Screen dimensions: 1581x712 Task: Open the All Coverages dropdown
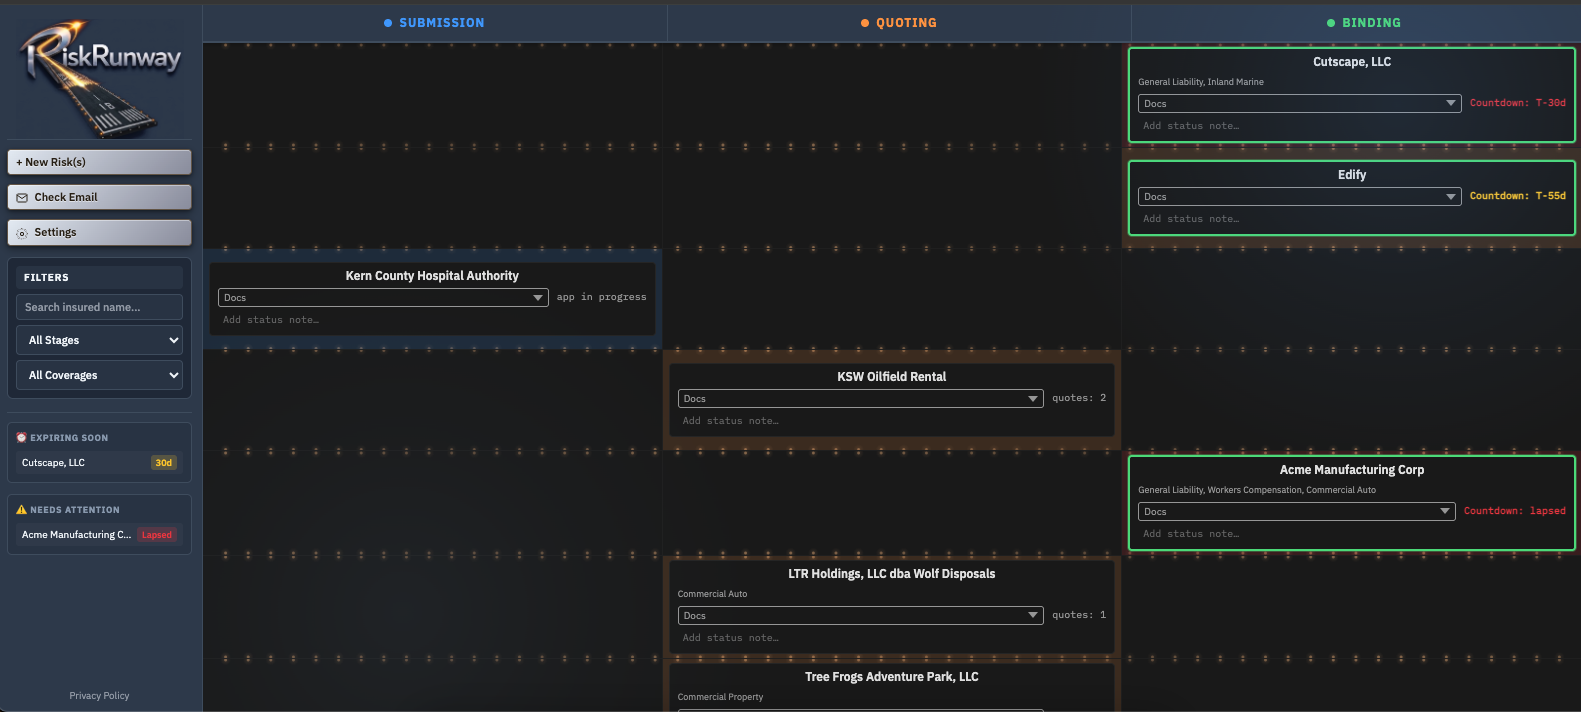(x=99, y=375)
